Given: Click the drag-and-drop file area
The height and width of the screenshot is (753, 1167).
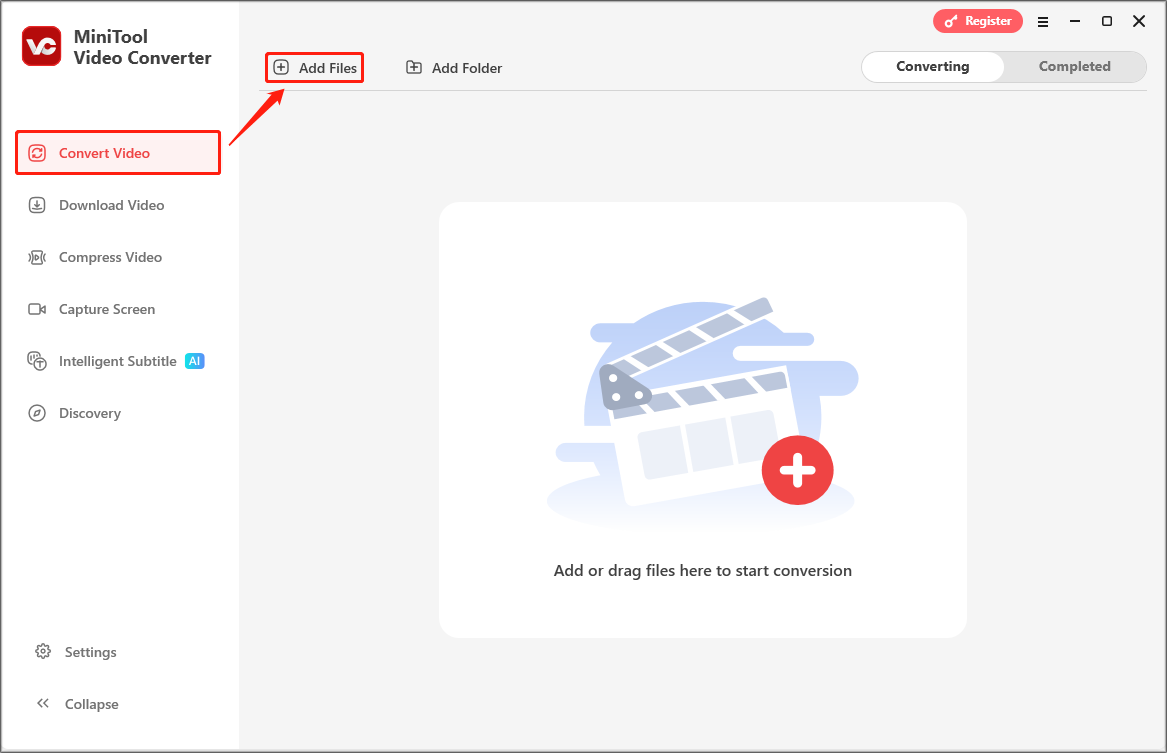Looking at the screenshot, I should pos(703,570).
